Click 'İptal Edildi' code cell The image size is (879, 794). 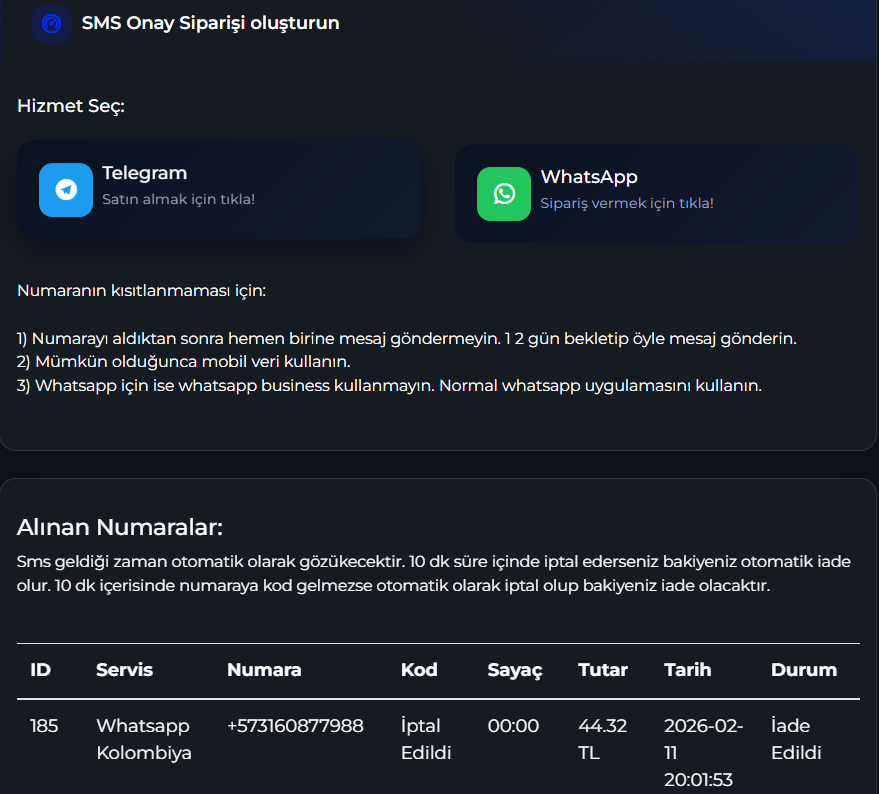[x=426, y=739]
